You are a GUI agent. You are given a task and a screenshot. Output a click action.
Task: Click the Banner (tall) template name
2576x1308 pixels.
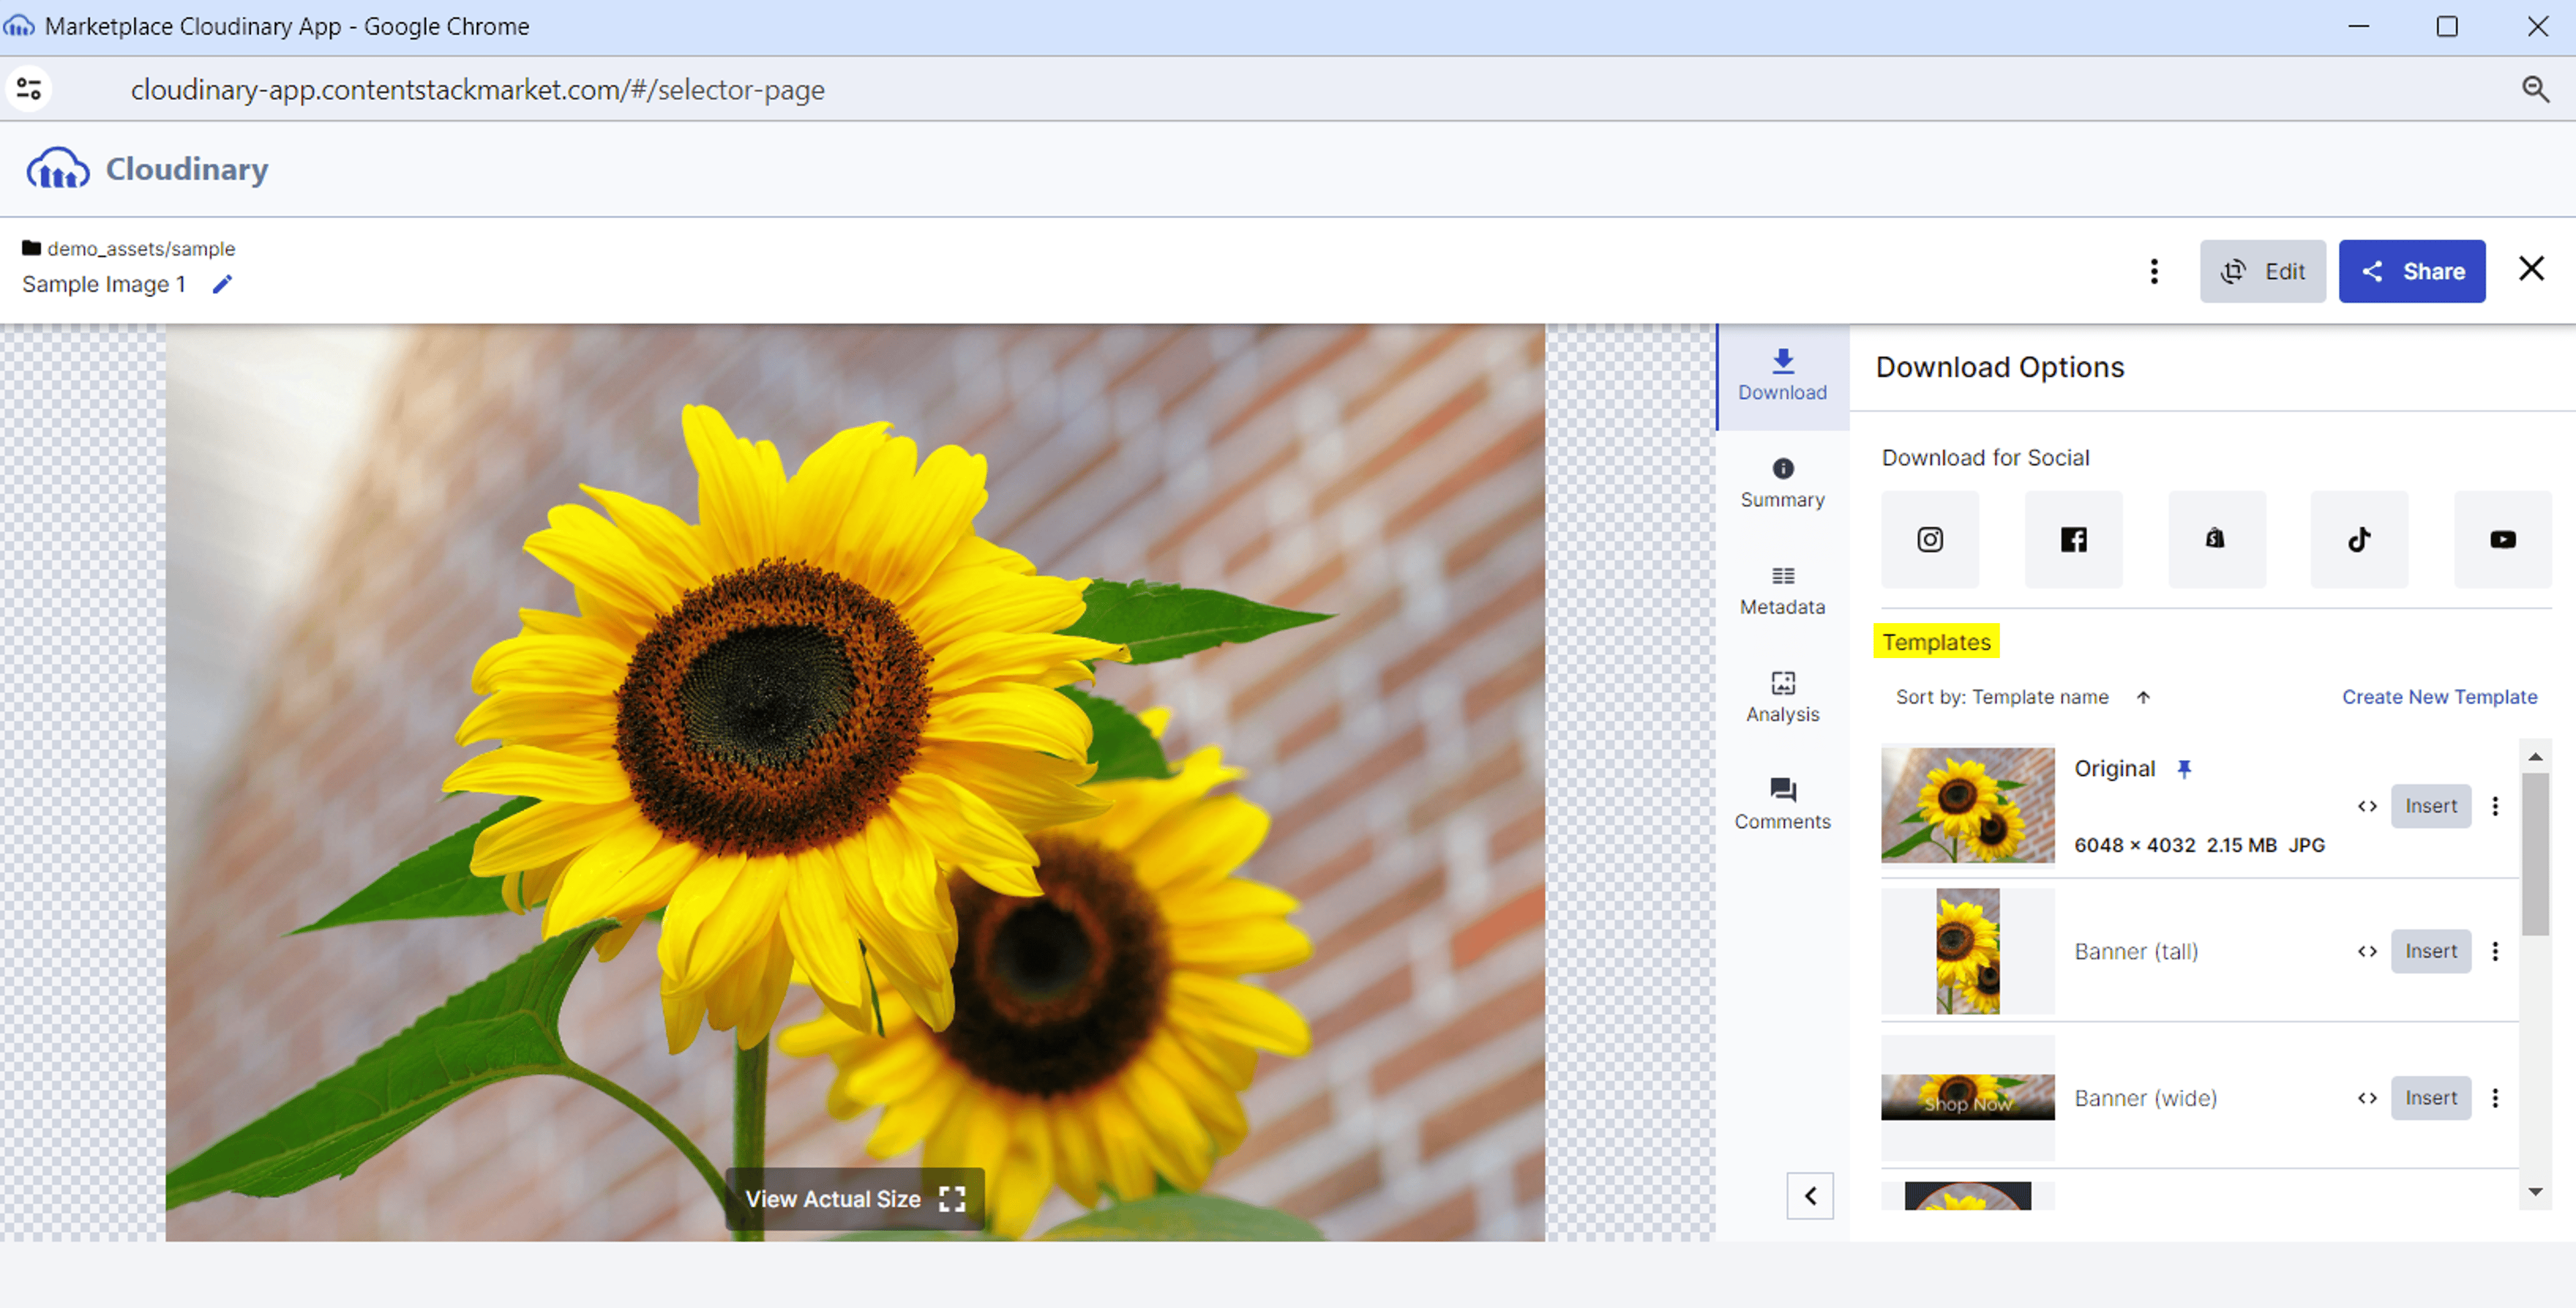[x=2136, y=951]
